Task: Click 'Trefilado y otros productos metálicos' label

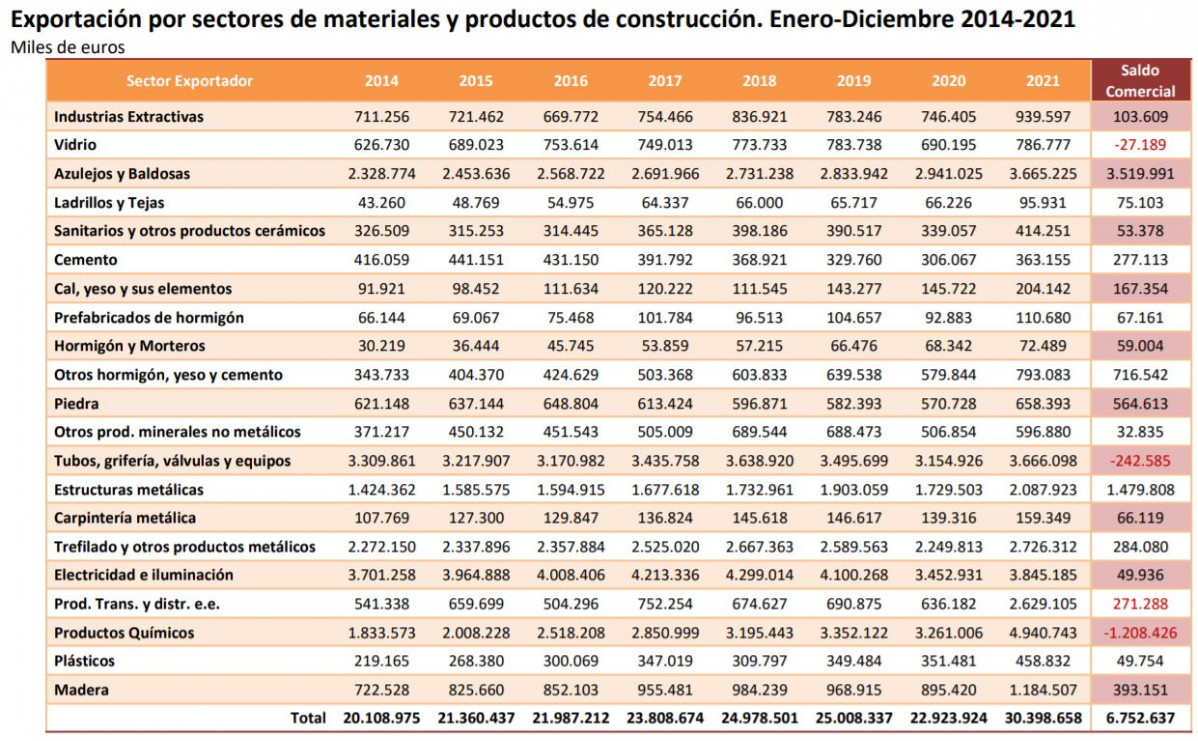Action: [x=184, y=547]
